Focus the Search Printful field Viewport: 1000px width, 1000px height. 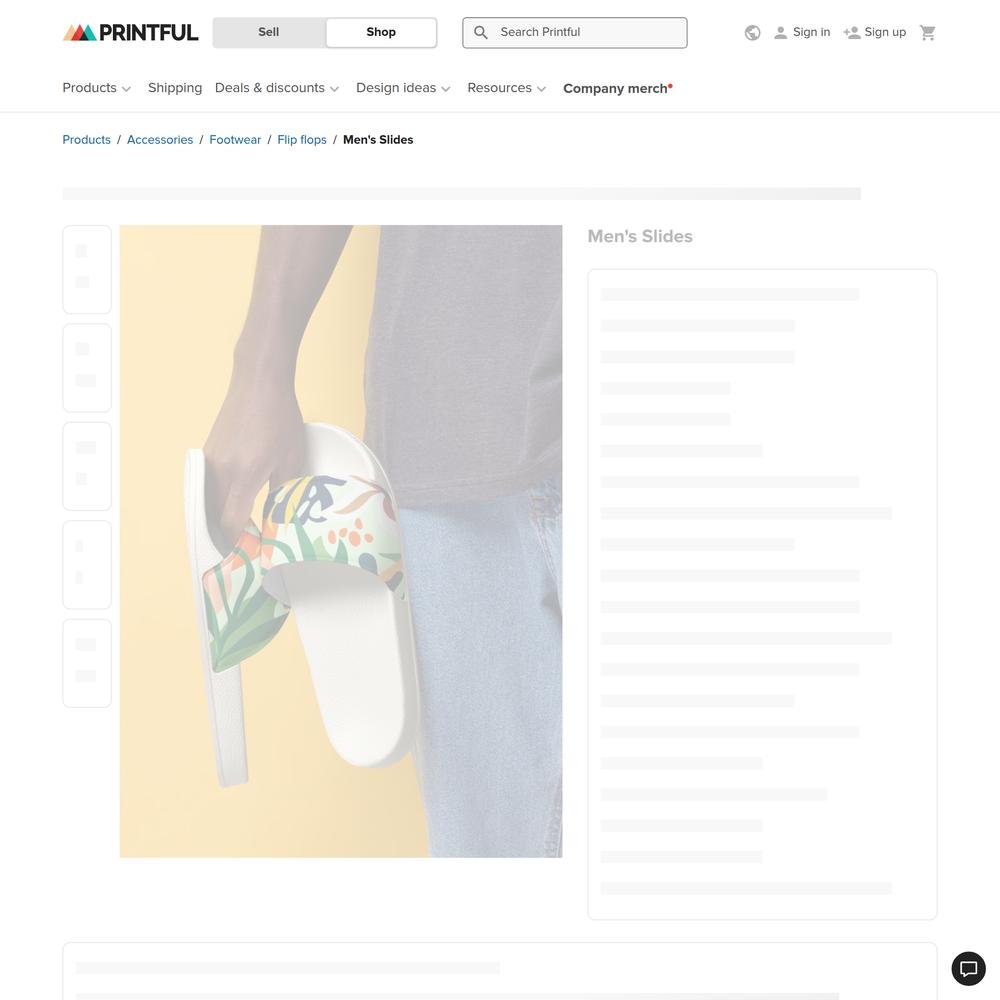[x=575, y=33]
